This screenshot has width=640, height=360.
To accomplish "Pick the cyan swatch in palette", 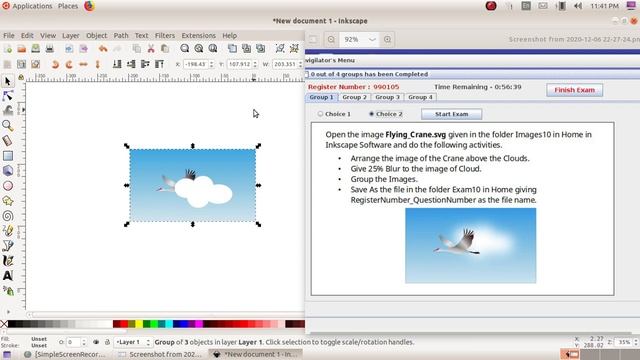I will 169,324.
